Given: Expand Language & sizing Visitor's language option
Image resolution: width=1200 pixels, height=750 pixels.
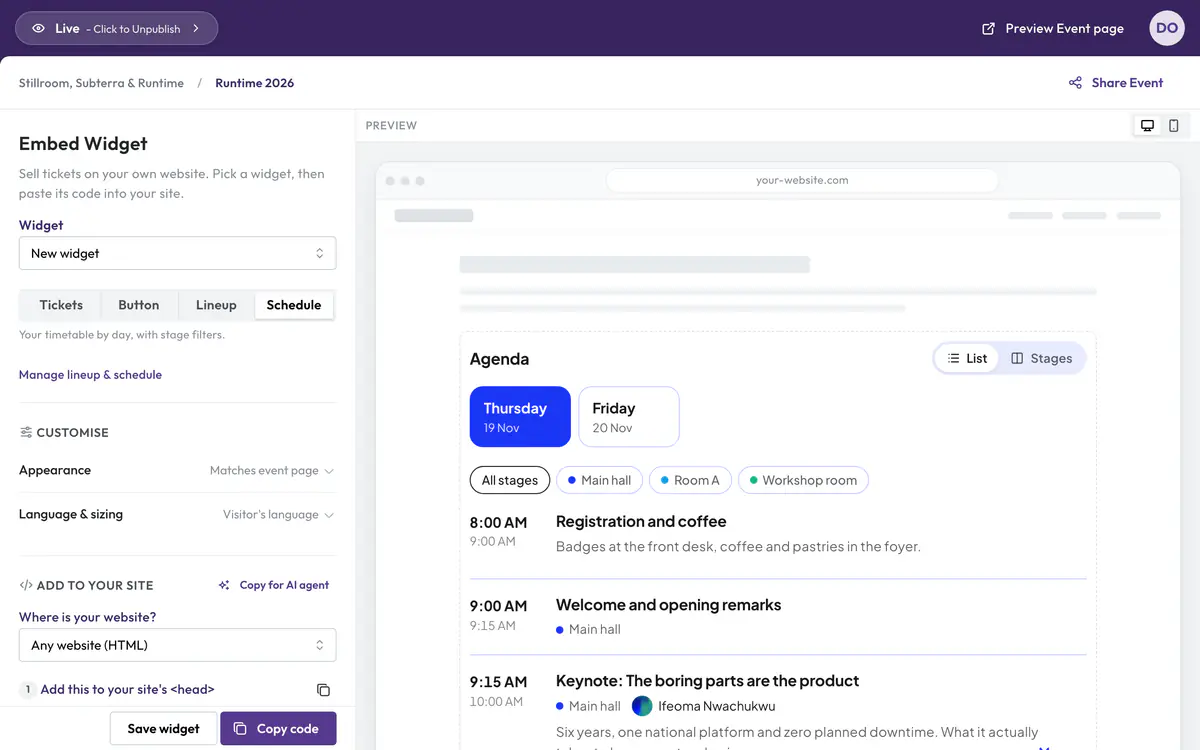Looking at the screenshot, I should point(177,514).
